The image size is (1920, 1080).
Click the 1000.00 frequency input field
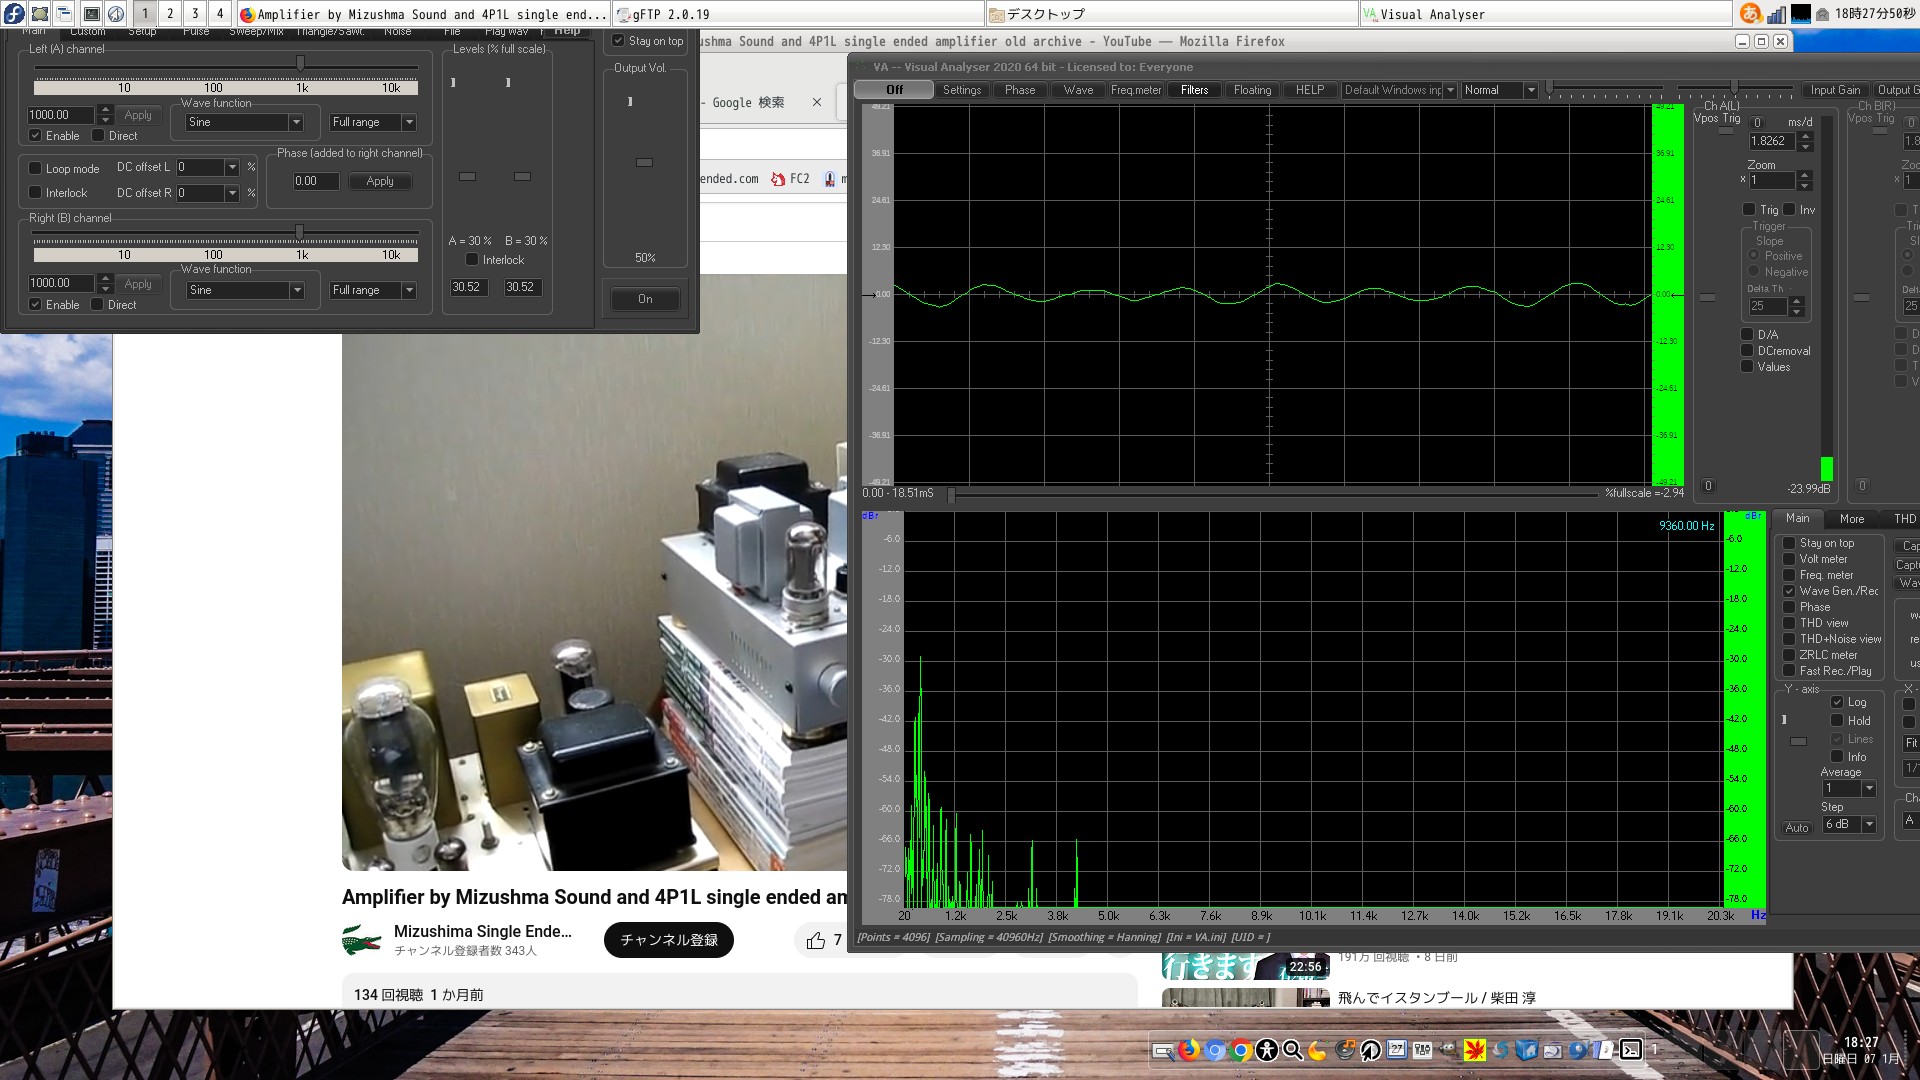(60, 114)
